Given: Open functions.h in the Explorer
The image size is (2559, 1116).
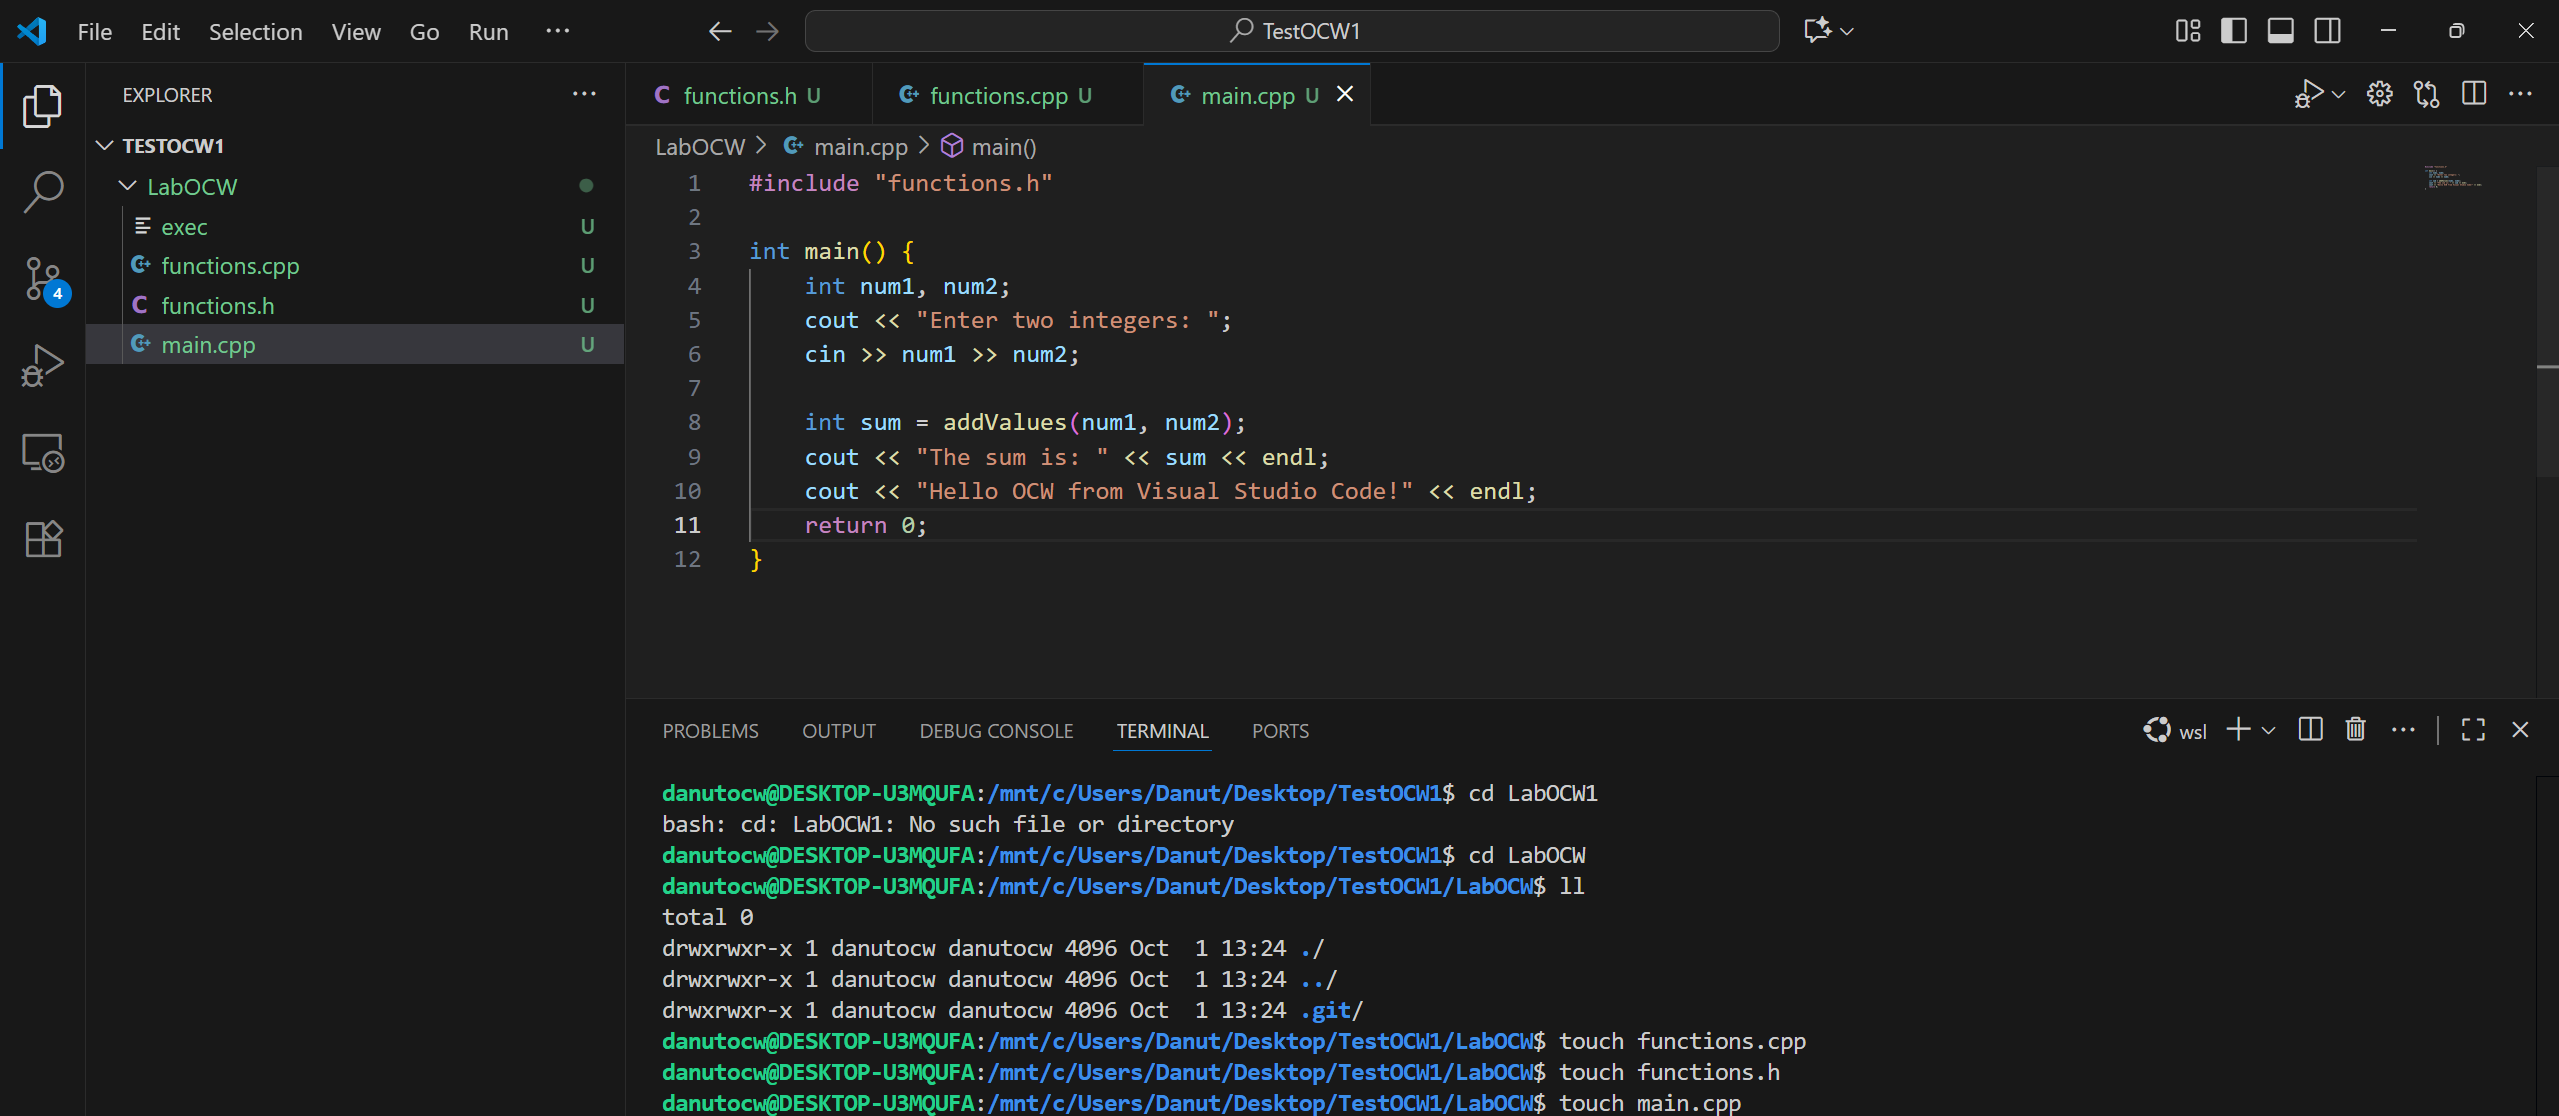Looking at the screenshot, I should [x=217, y=306].
